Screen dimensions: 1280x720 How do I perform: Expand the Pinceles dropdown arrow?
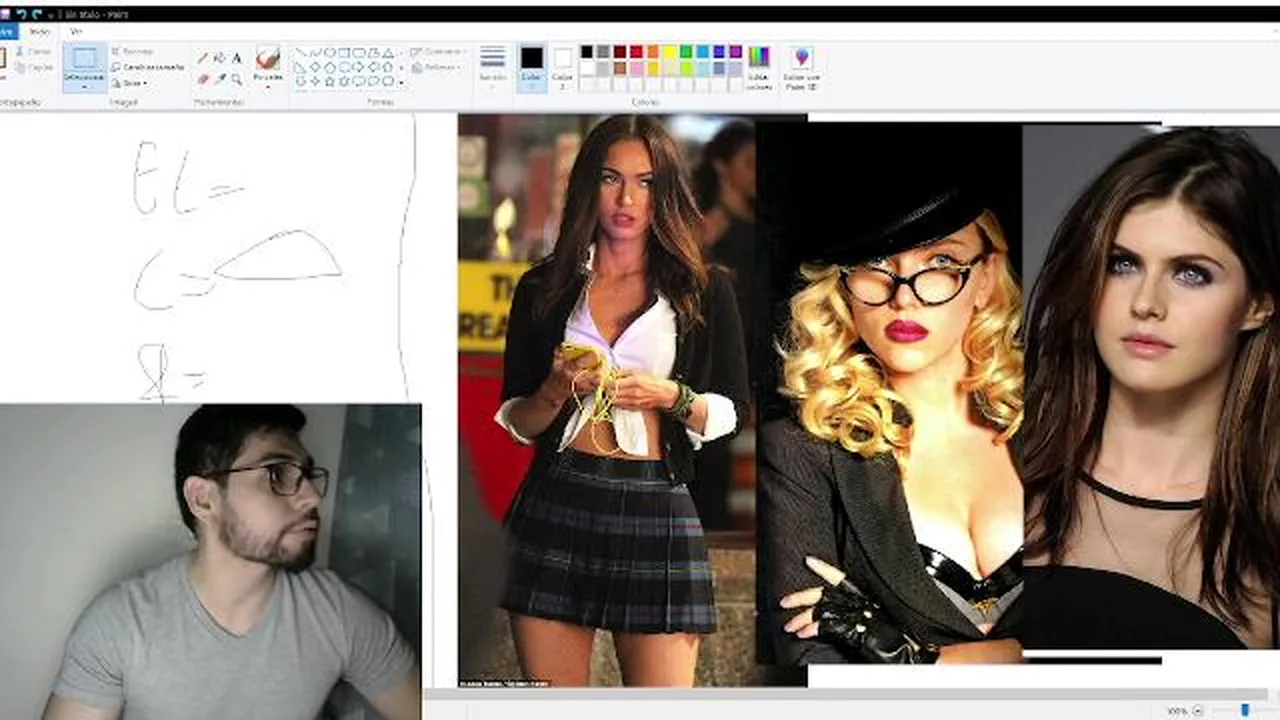[x=268, y=87]
